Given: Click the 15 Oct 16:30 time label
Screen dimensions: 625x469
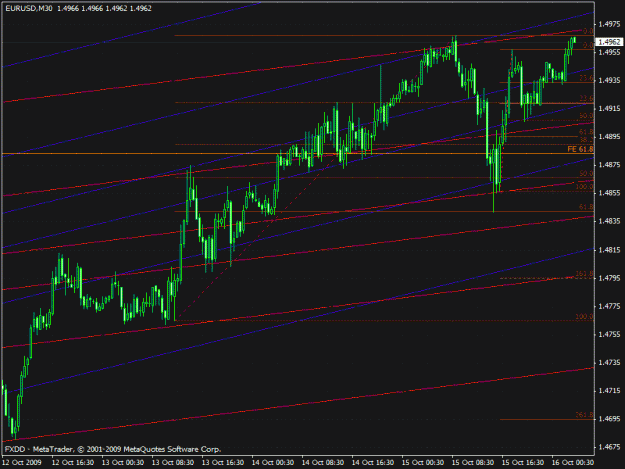Looking at the screenshot, I should coord(523,463).
